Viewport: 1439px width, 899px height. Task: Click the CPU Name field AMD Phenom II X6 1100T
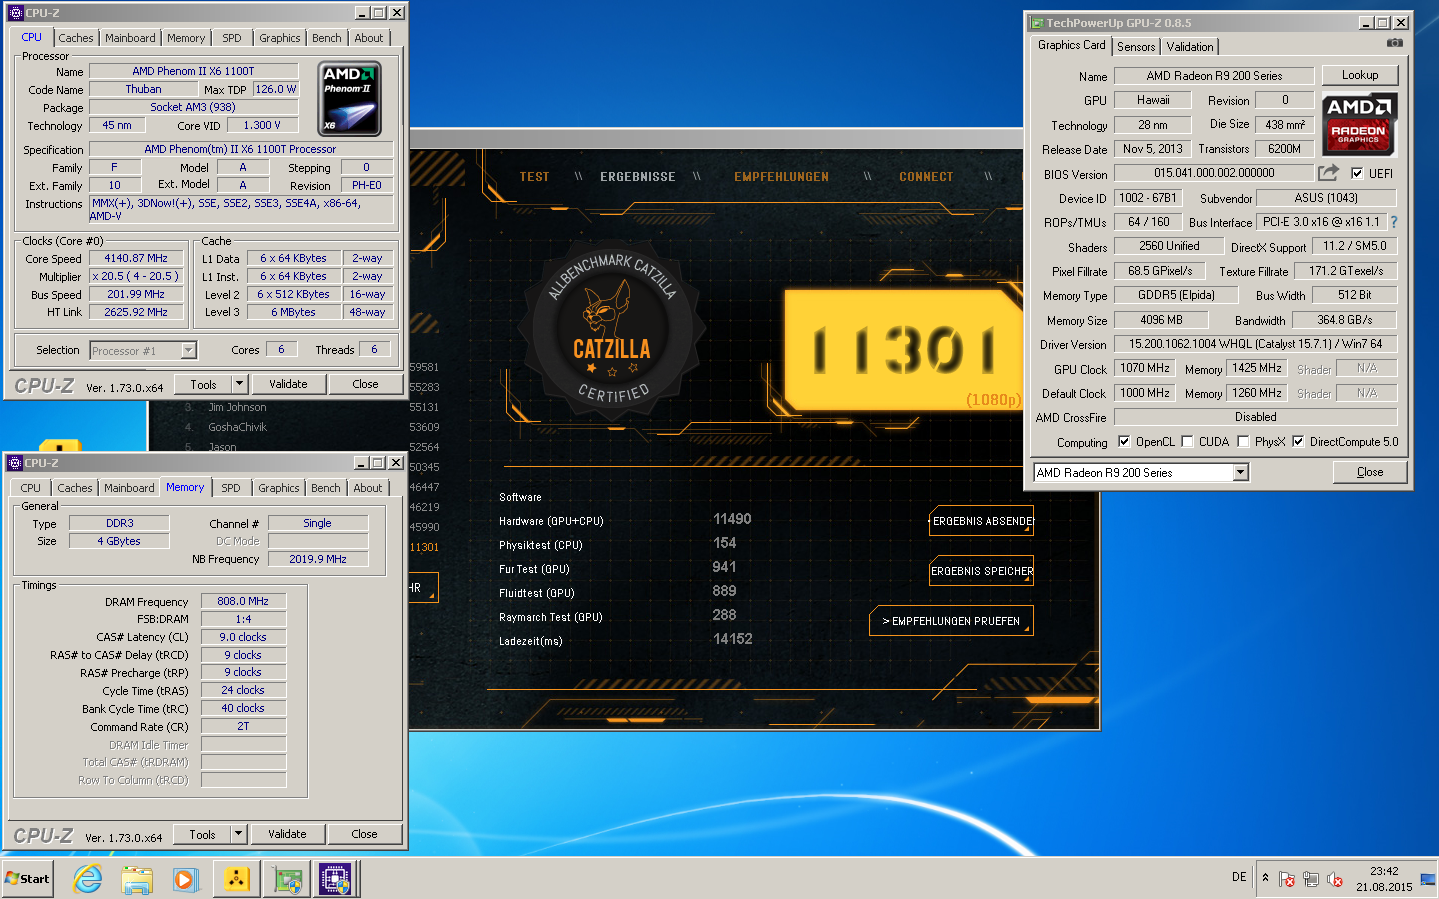[x=194, y=71]
